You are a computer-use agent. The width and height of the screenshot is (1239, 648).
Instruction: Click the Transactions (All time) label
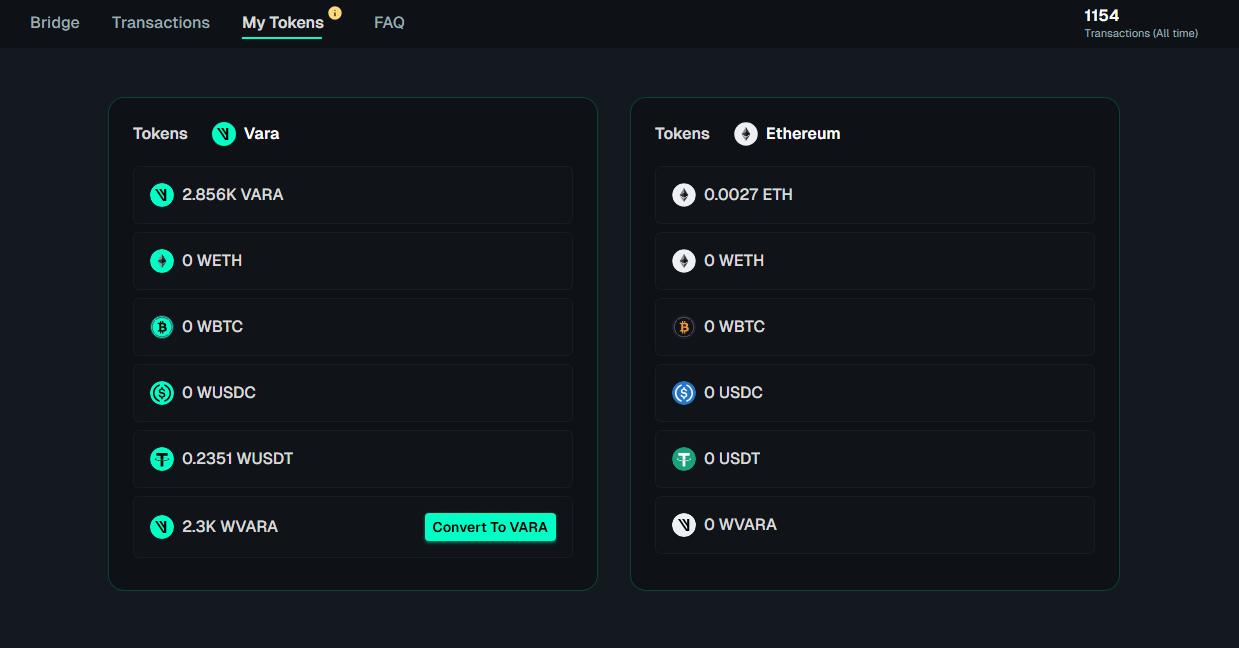point(1141,33)
